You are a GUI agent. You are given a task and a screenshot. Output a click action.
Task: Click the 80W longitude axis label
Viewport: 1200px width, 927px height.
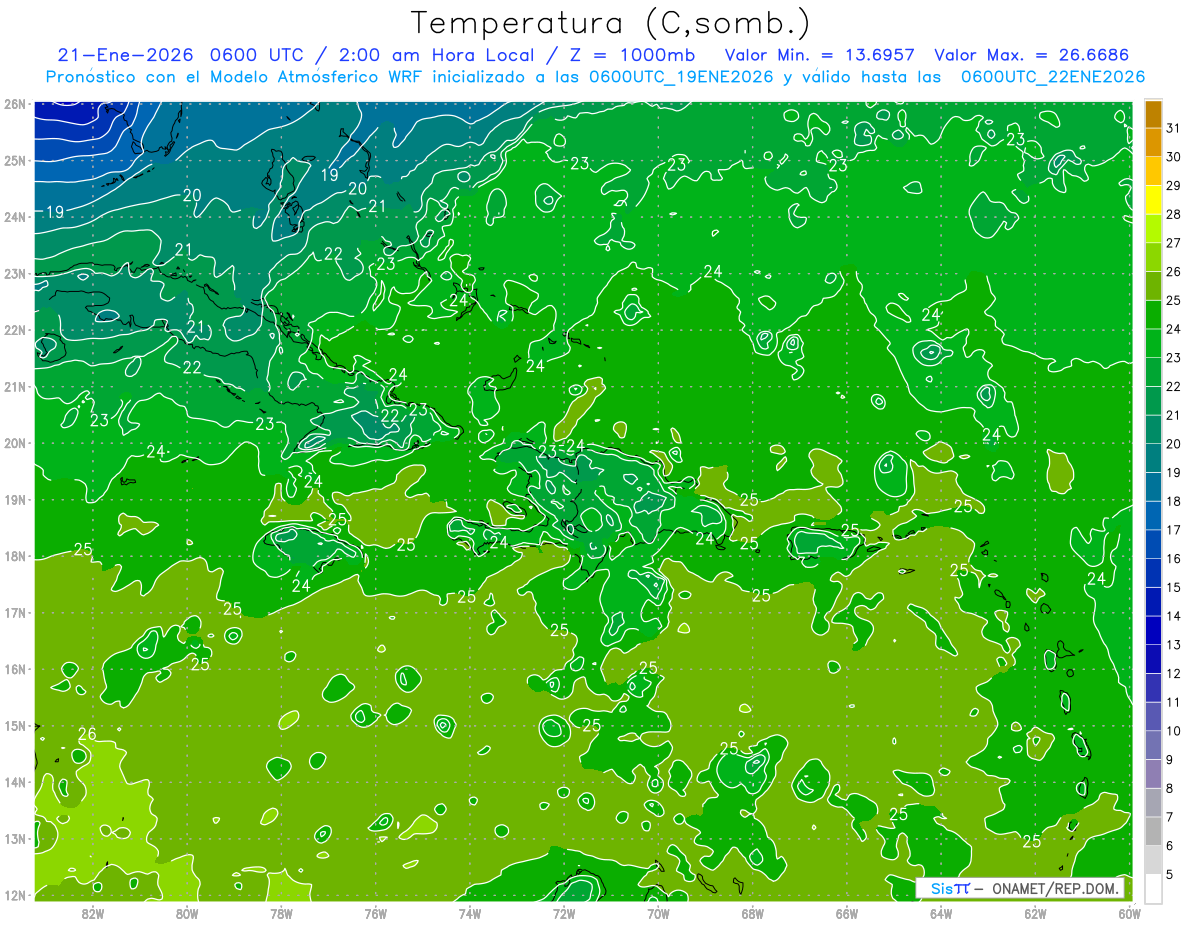tap(187, 913)
